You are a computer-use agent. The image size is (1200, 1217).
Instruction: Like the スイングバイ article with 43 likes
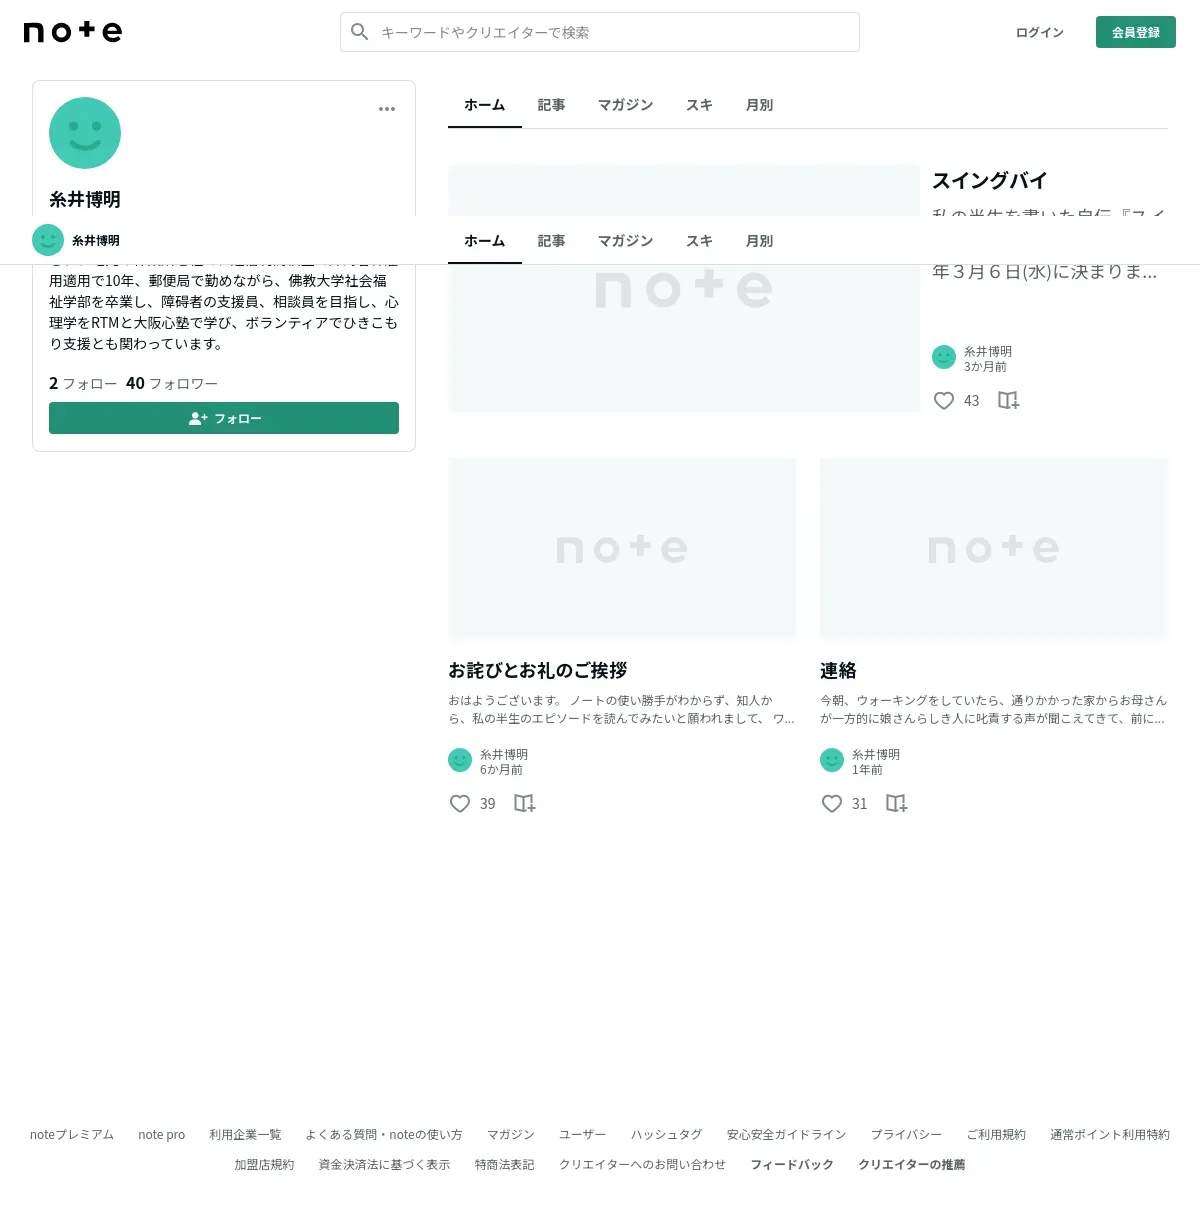pos(944,401)
